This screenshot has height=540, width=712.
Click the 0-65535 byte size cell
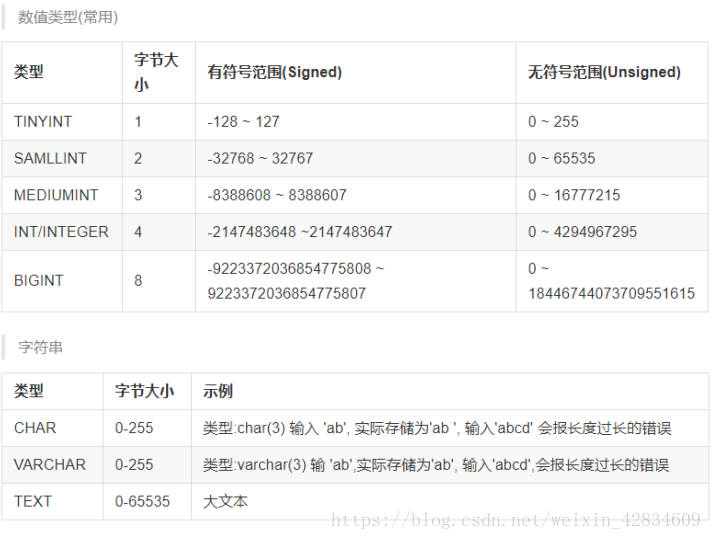pos(147,501)
